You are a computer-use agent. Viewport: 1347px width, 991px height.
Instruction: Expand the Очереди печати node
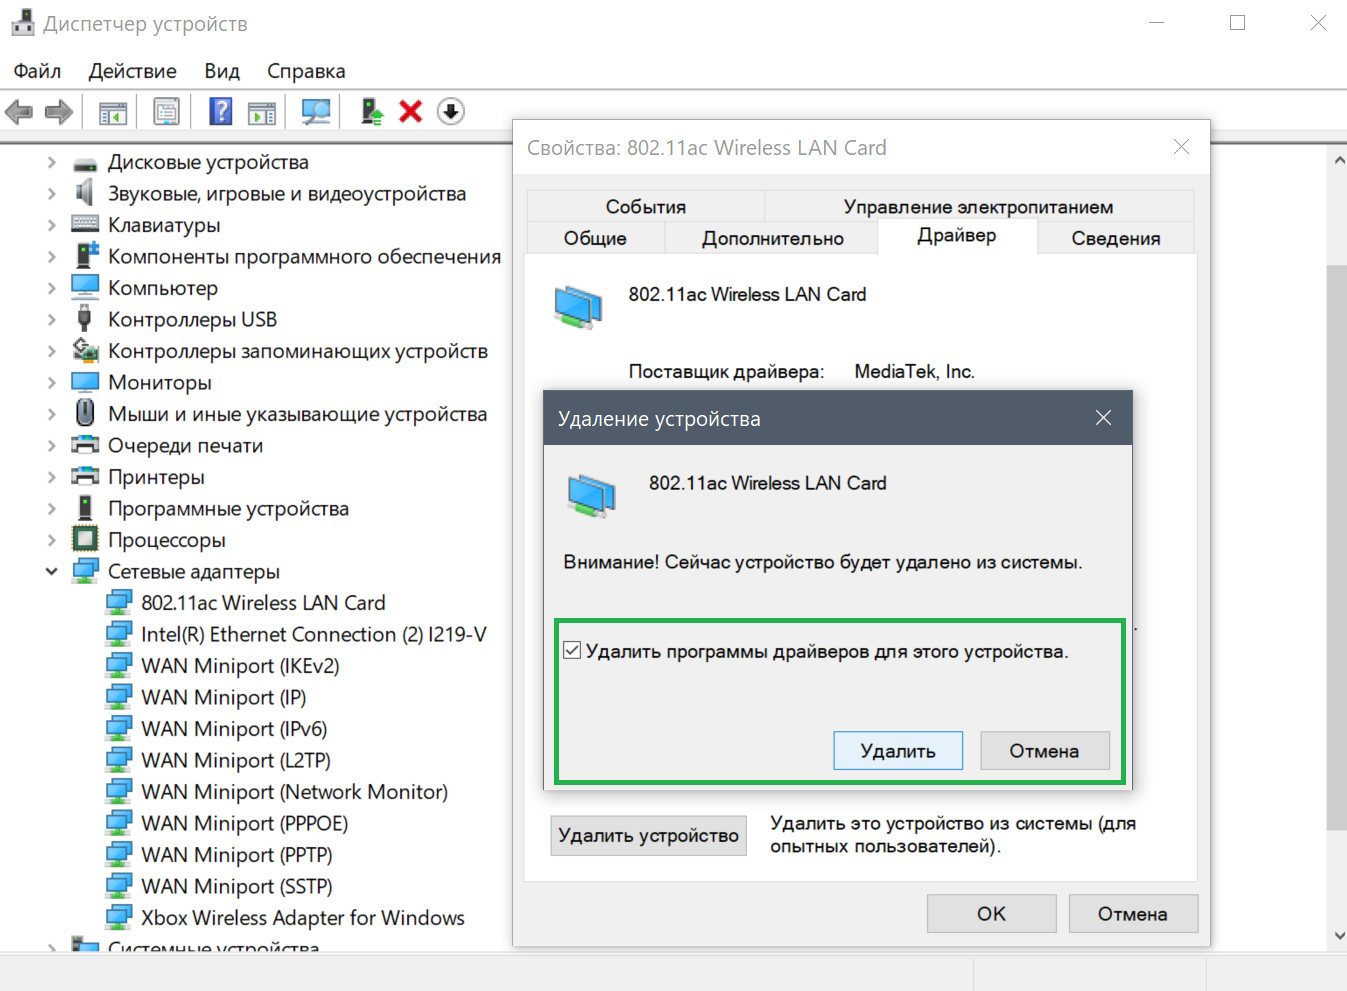pos(51,445)
